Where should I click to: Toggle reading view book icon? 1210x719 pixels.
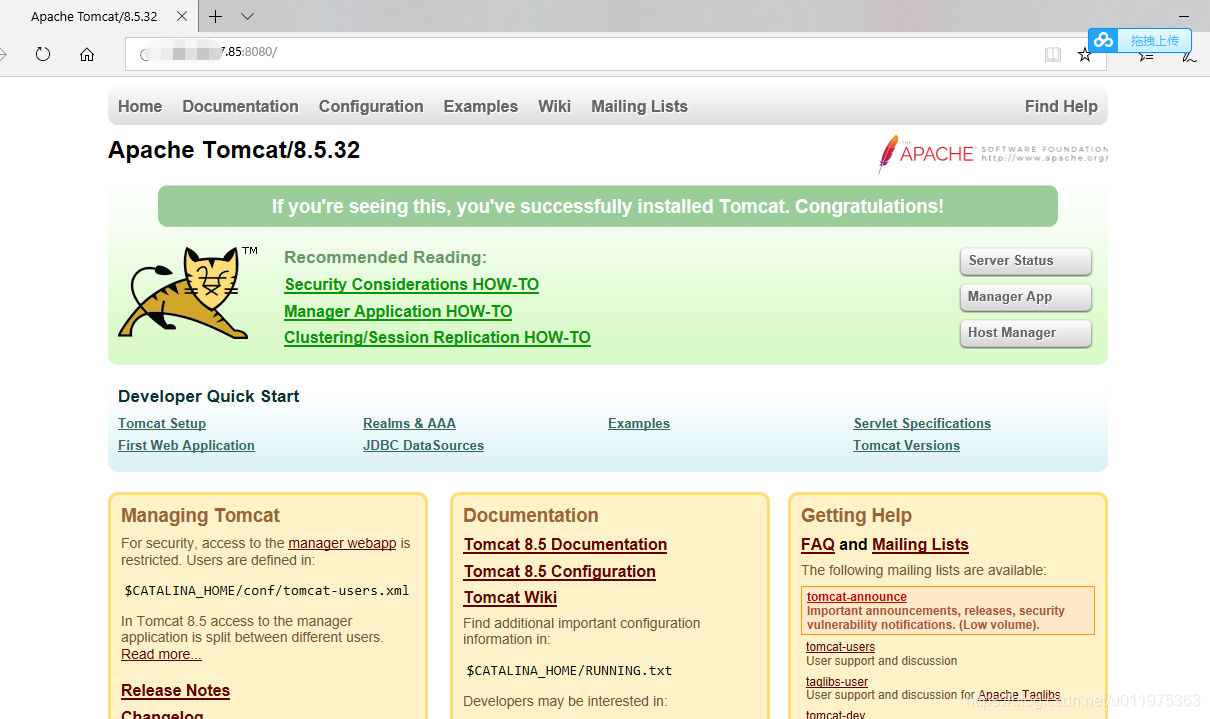click(1053, 54)
